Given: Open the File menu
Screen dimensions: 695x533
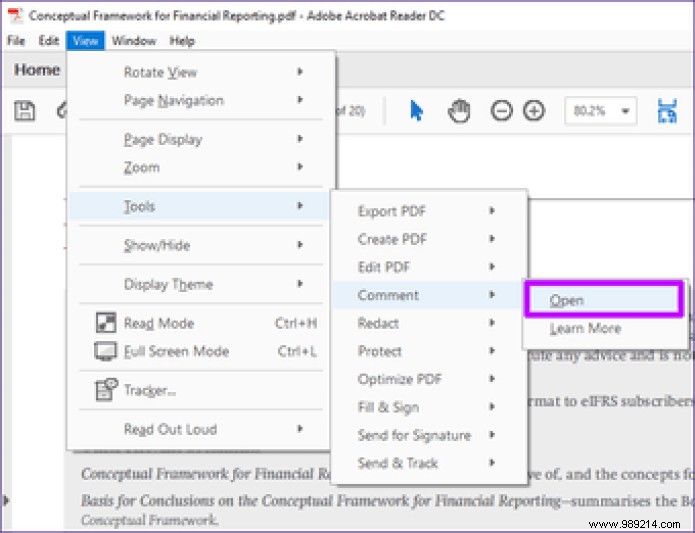Looking at the screenshot, I should pyautogui.click(x=16, y=41).
